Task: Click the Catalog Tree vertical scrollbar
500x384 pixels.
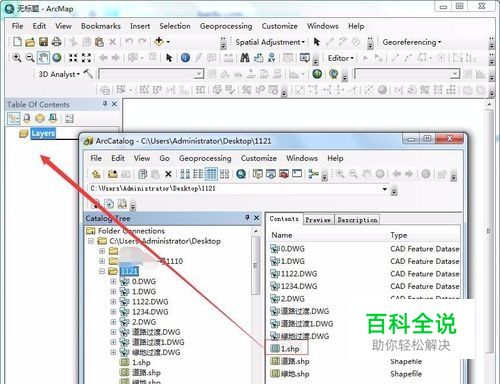Action: click(256, 266)
